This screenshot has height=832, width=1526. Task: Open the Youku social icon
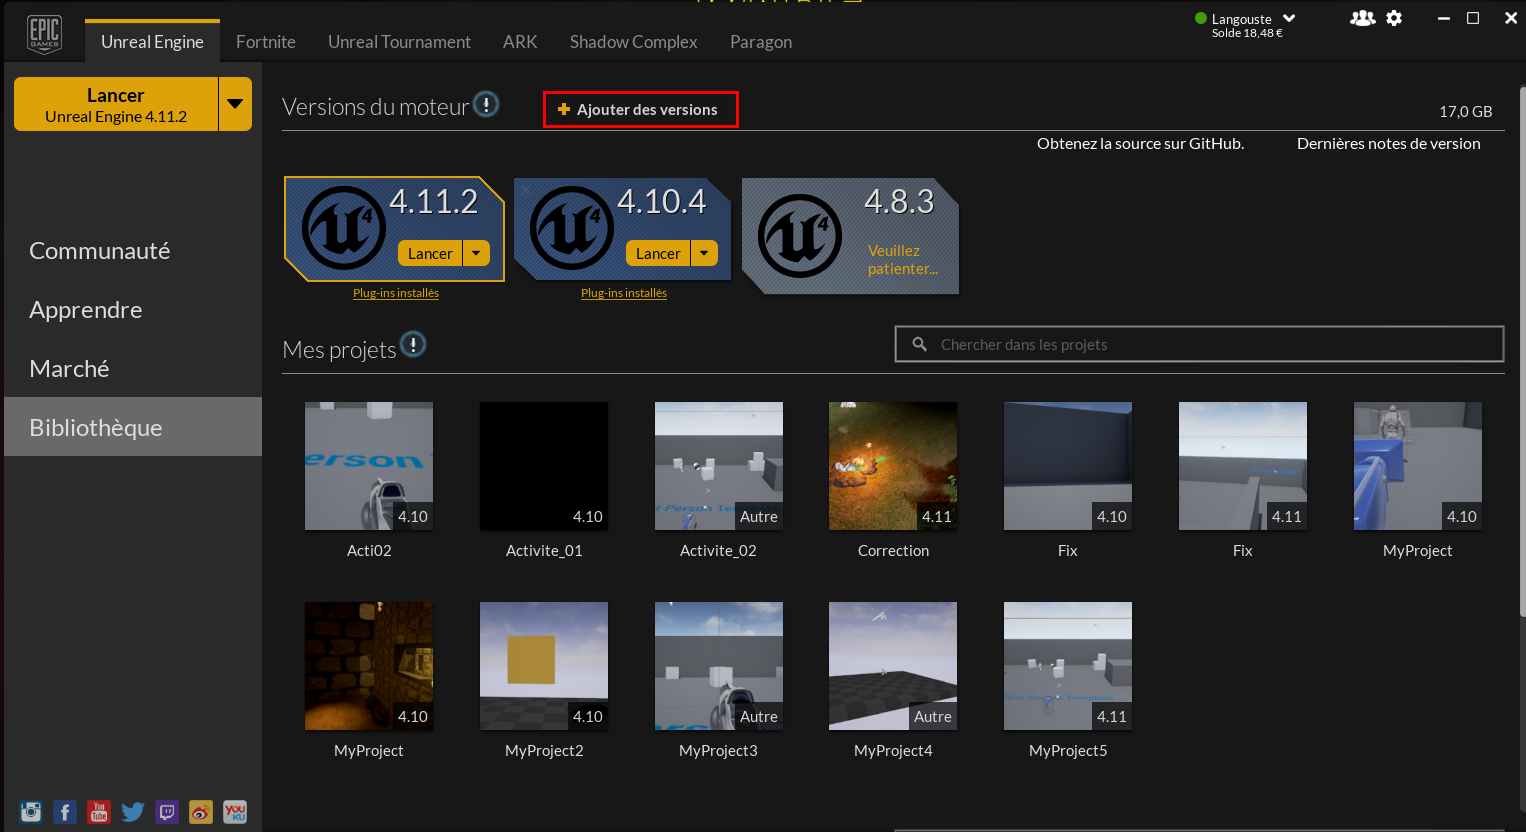(x=235, y=812)
